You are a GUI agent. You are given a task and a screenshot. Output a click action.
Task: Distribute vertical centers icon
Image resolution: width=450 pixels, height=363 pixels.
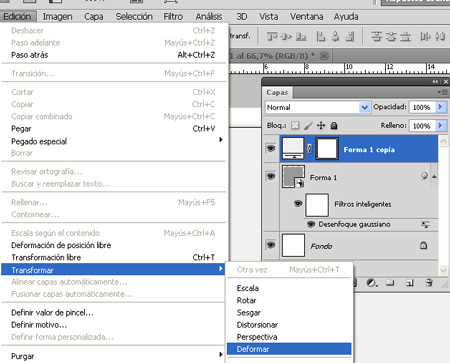tap(391, 36)
